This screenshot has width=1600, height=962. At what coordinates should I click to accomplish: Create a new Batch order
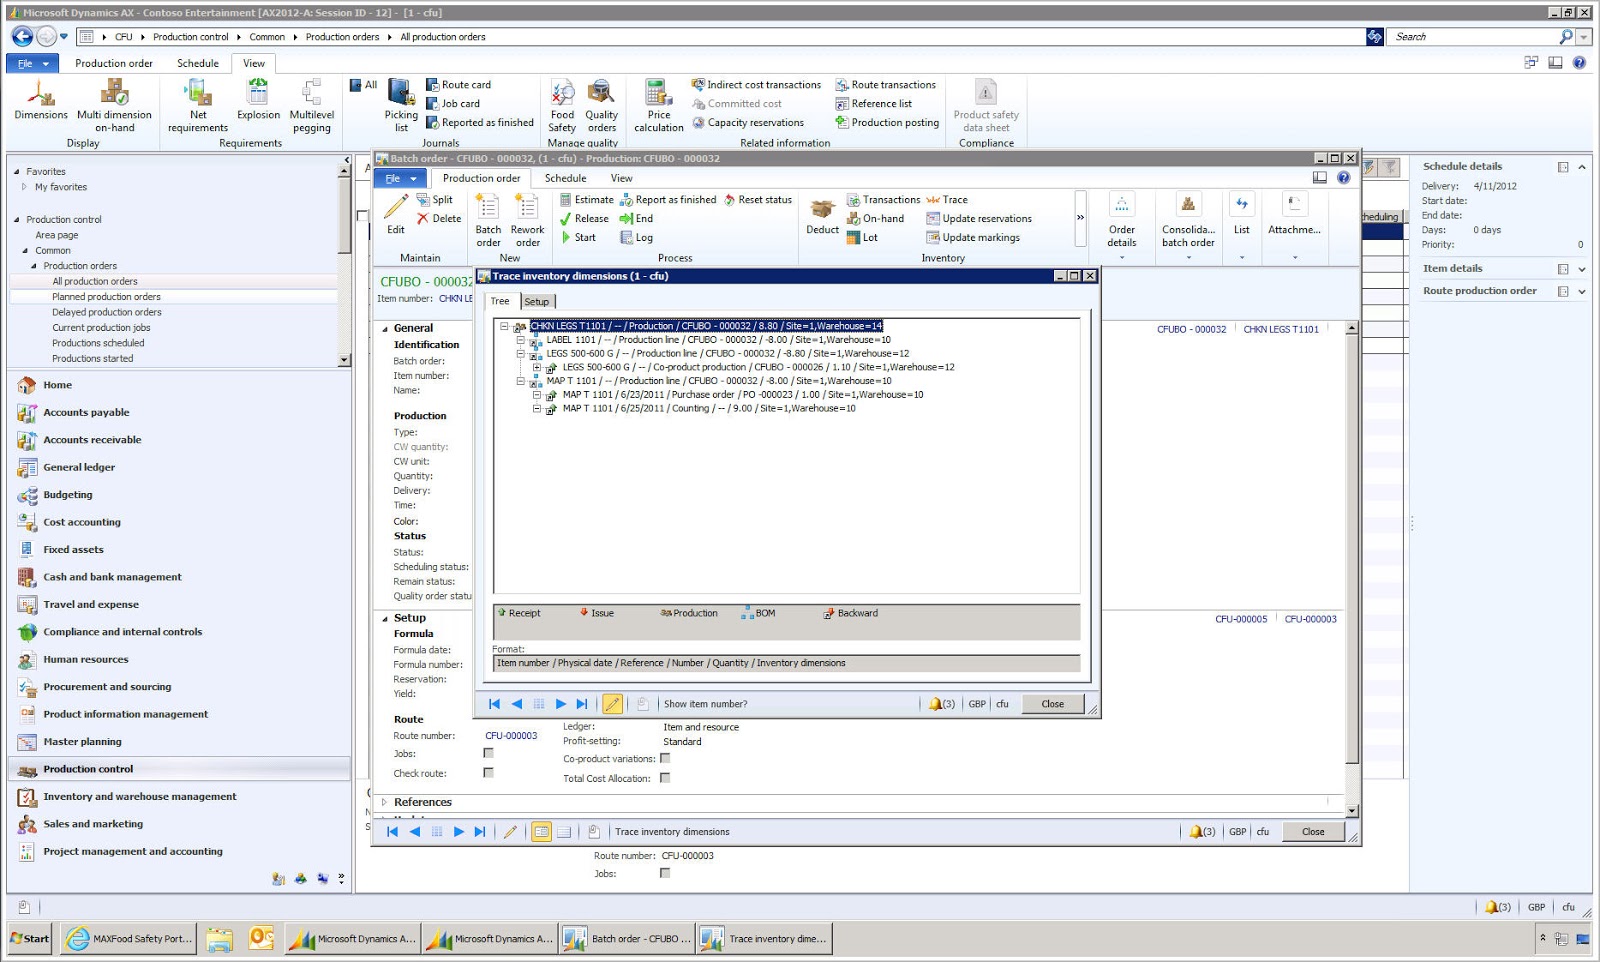tap(488, 220)
